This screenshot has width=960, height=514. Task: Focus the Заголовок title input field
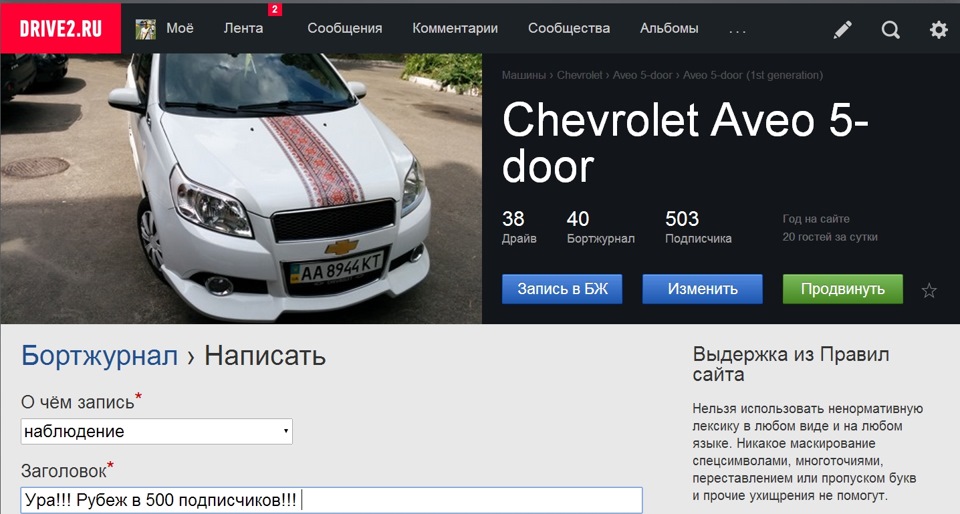[331, 500]
